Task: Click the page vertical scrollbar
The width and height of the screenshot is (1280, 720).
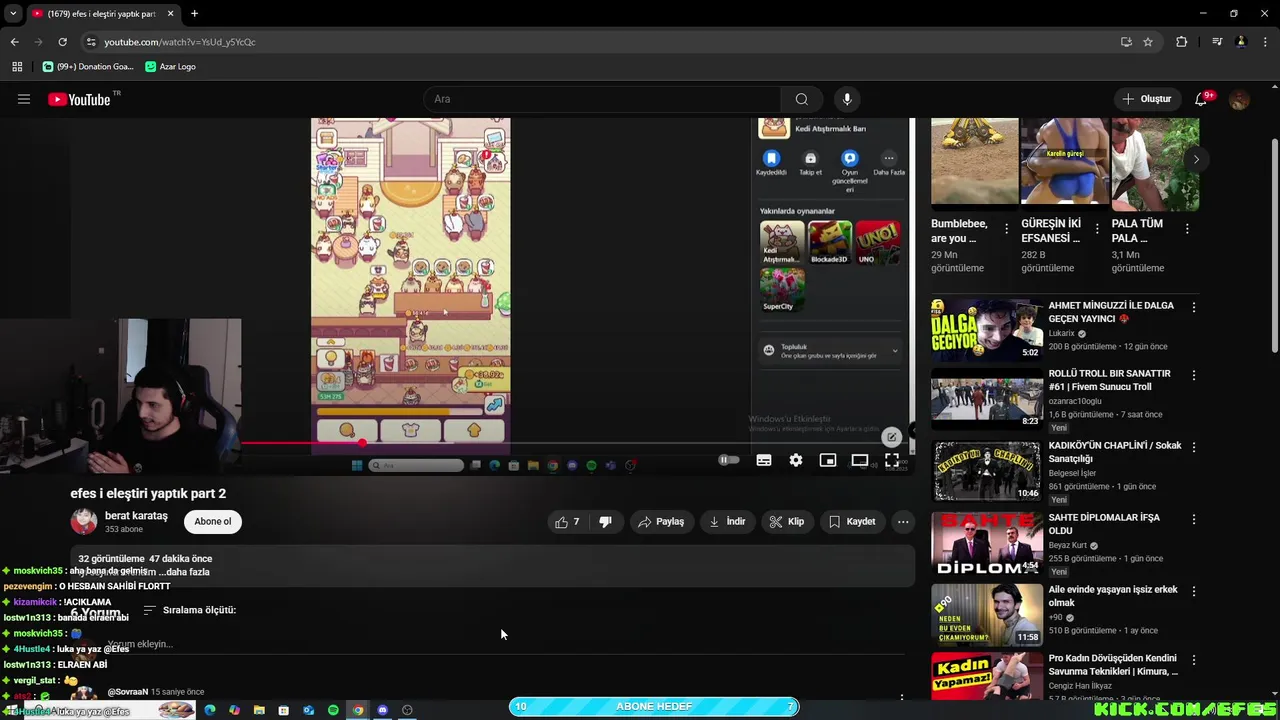Action: (1274, 245)
